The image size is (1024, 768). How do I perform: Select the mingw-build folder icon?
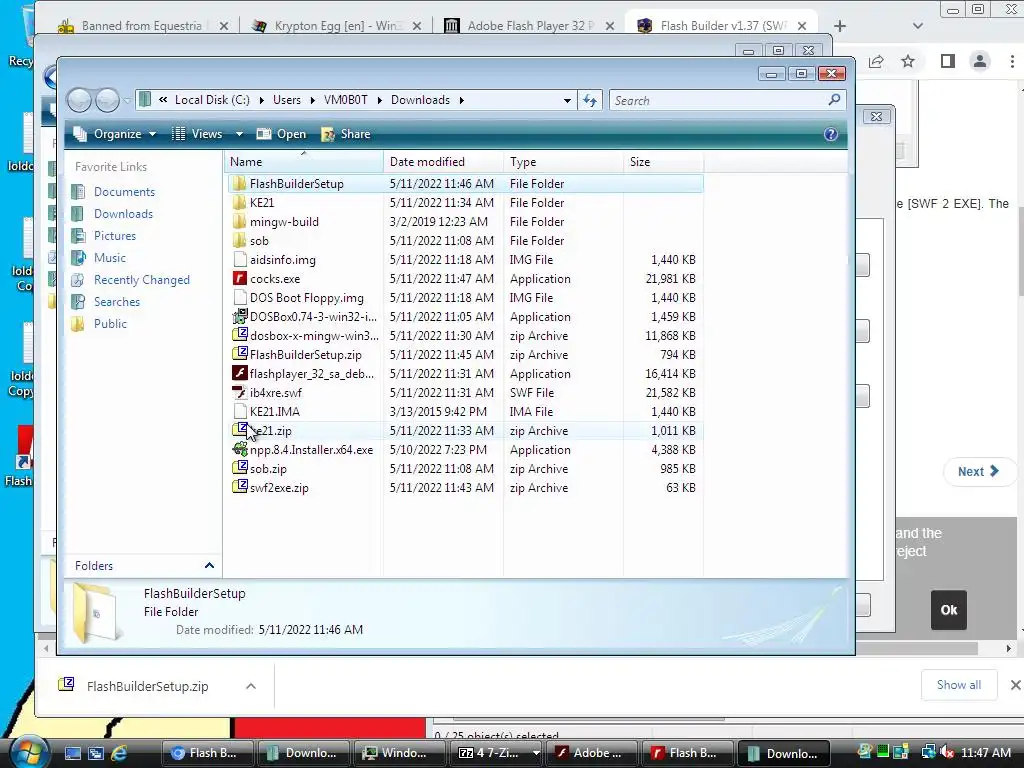240,221
